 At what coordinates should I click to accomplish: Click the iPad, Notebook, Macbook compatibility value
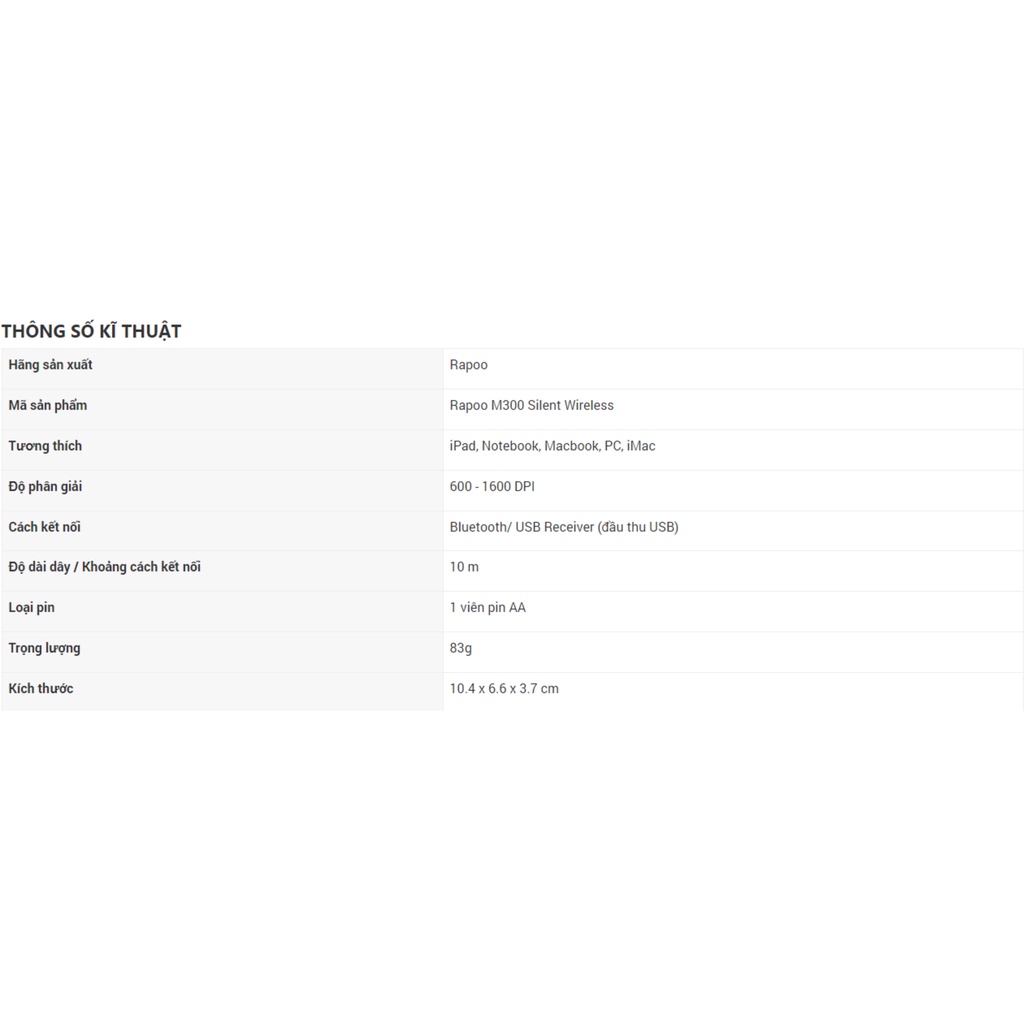pos(553,446)
